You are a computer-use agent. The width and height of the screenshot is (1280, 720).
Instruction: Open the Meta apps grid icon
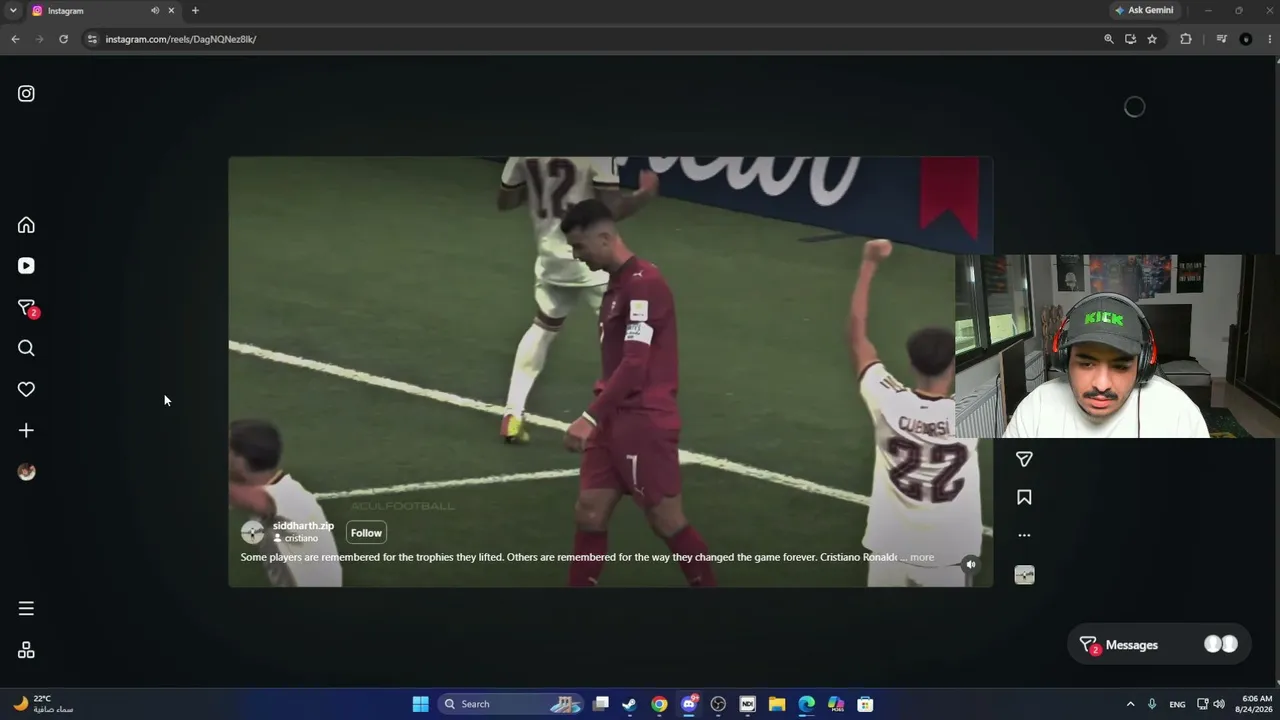[x=26, y=650]
